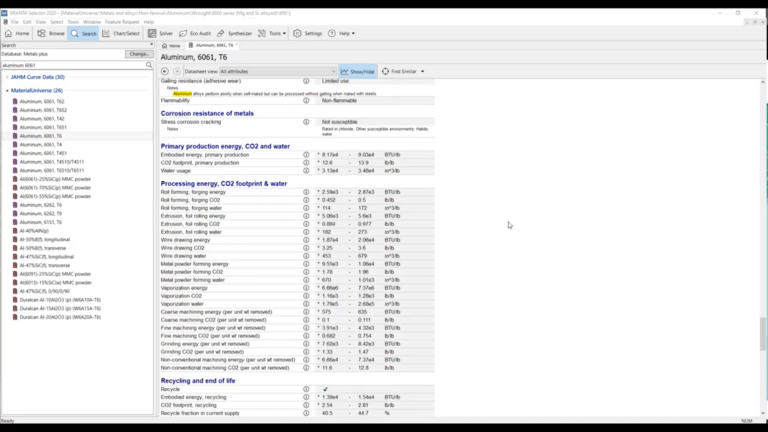Open the Search panel header dropdown

(151, 45)
